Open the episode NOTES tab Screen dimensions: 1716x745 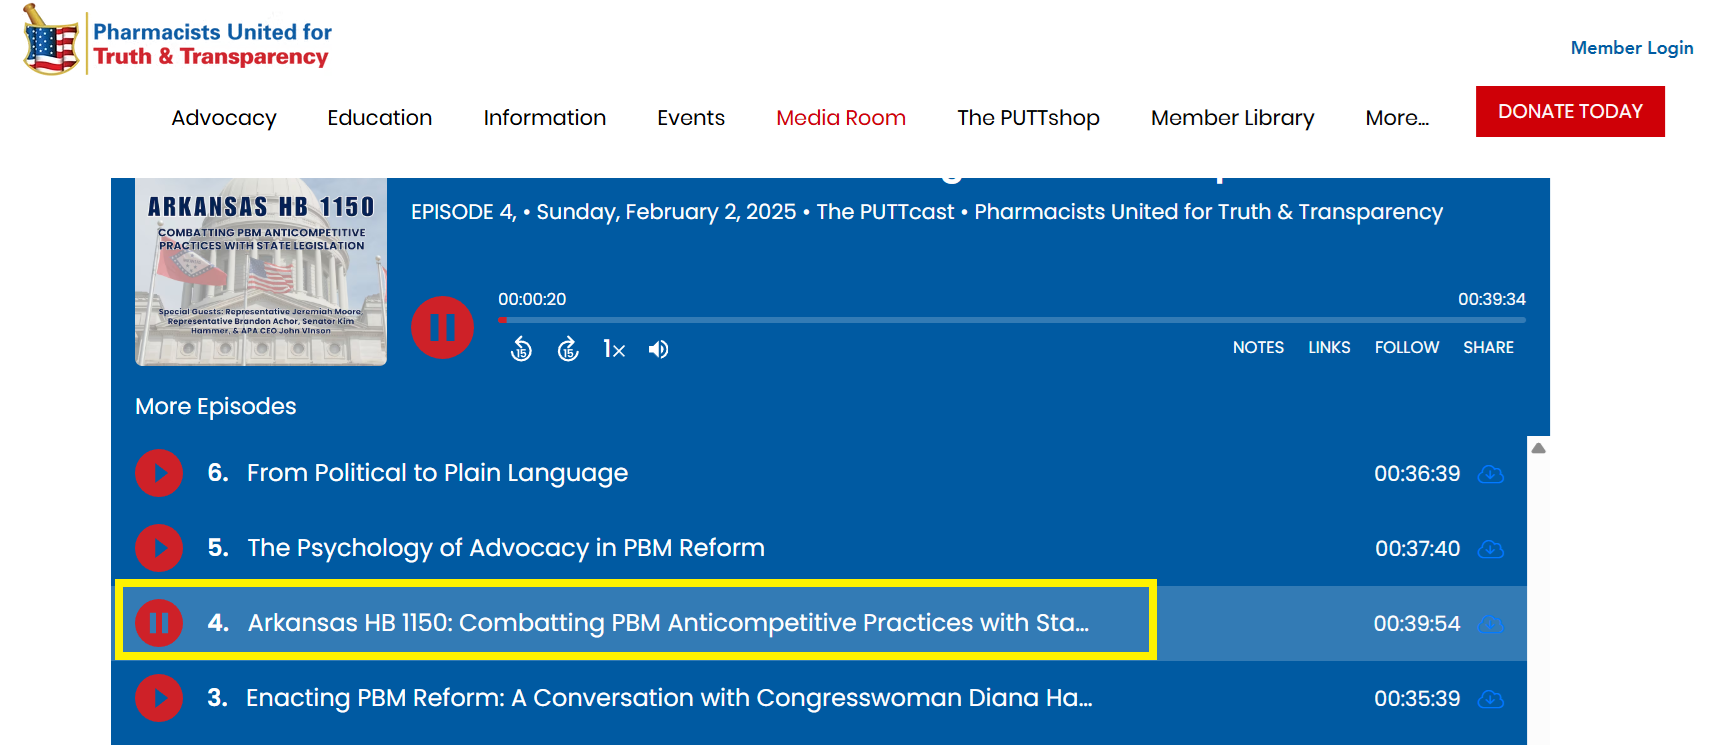point(1258,347)
